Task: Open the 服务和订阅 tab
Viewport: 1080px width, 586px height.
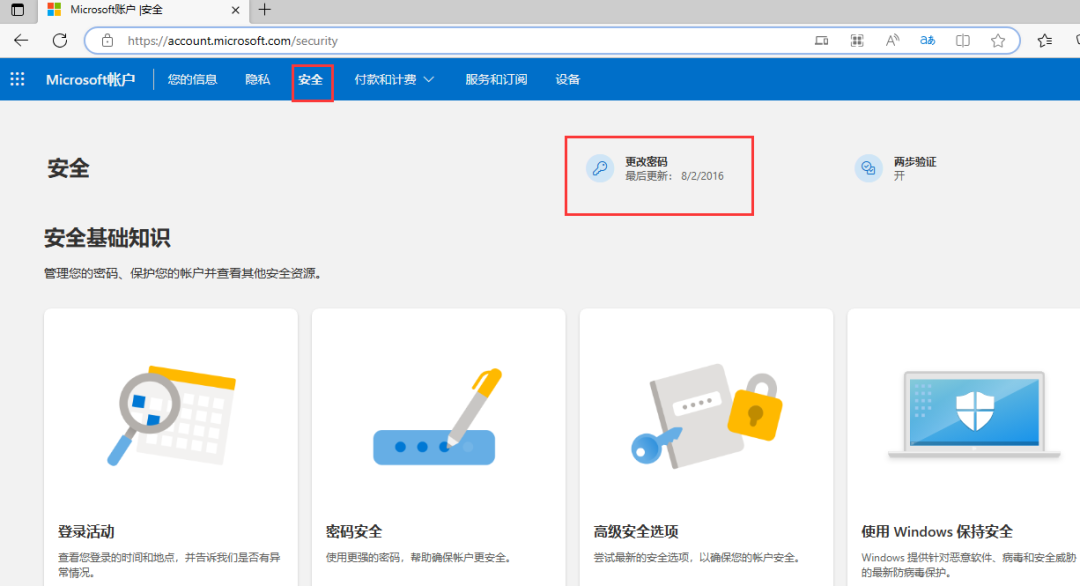Action: (496, 79)
